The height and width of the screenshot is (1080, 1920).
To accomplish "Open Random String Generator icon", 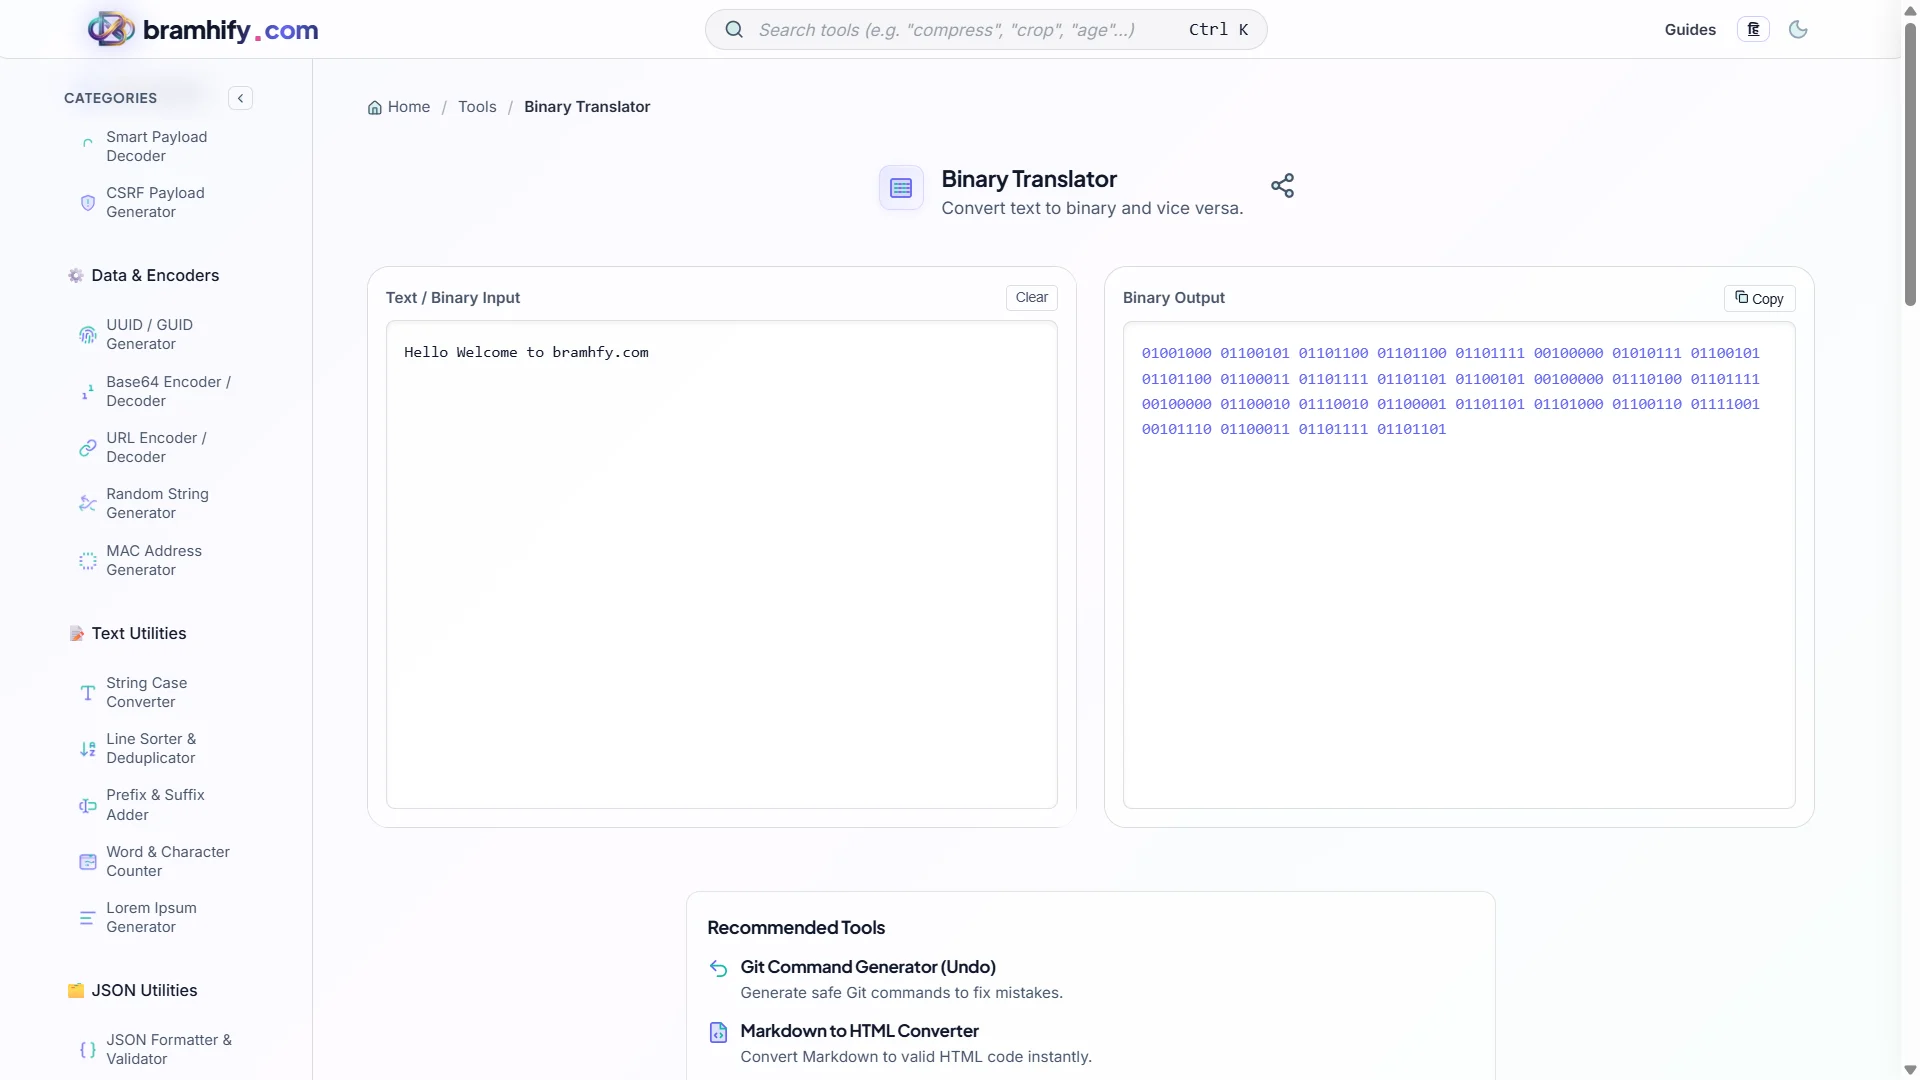I will pyautogui.click(x=88, y=504).
